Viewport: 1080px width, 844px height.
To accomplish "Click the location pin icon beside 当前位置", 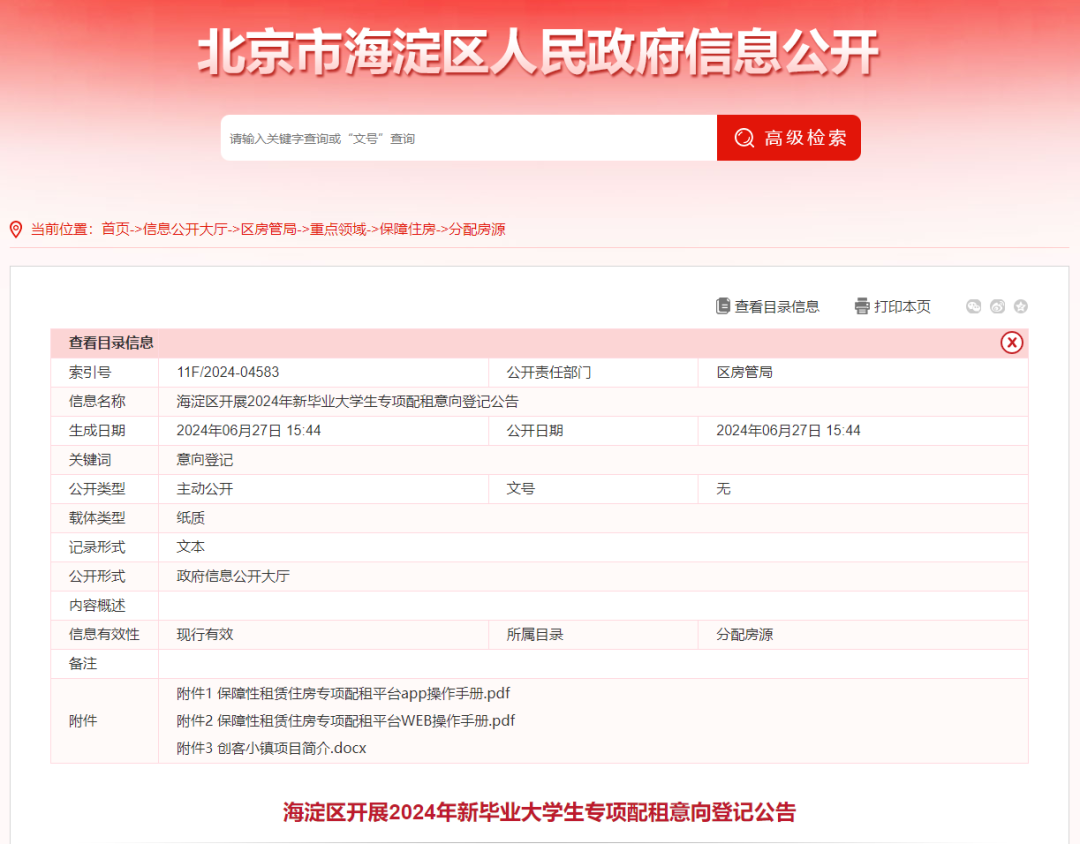I will click(x=14, y=228).
